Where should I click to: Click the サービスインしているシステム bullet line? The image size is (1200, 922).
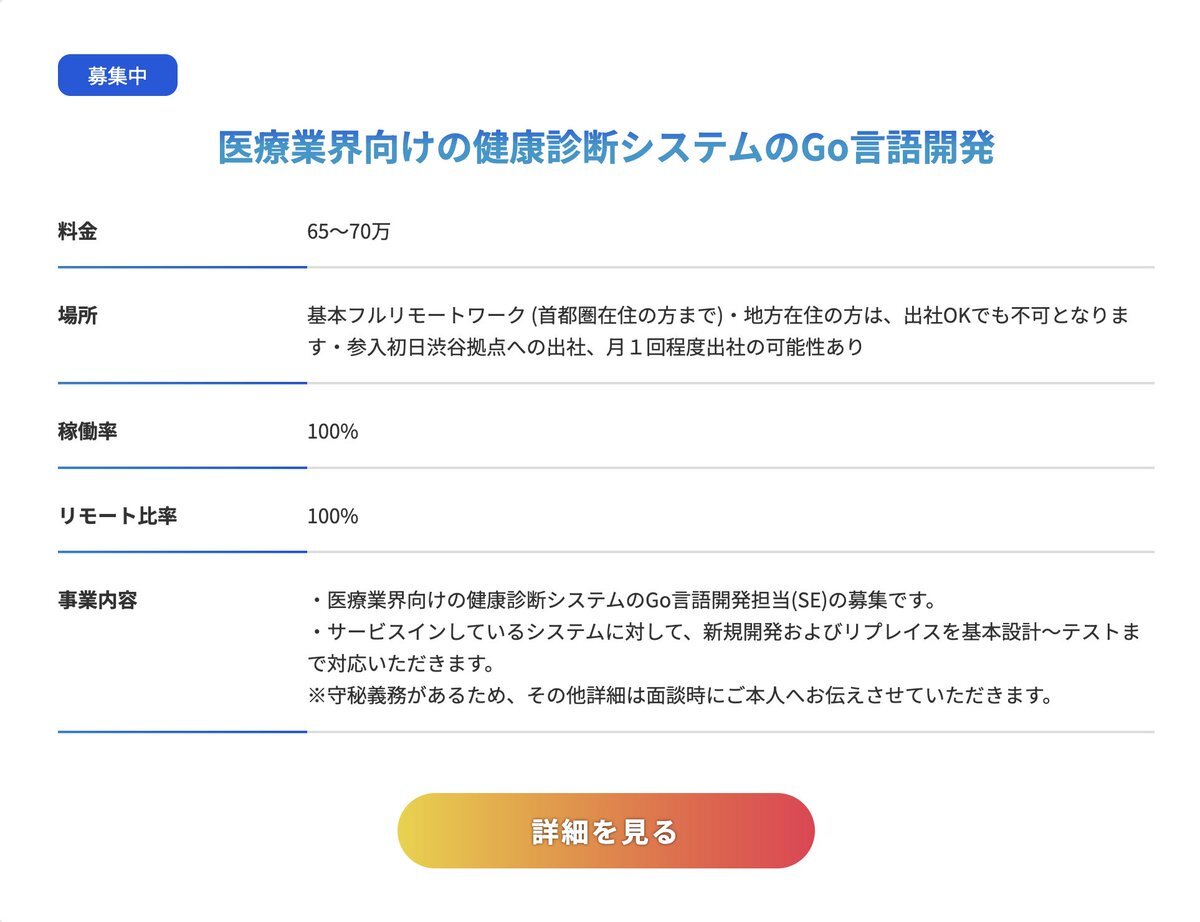click(724, 632)
